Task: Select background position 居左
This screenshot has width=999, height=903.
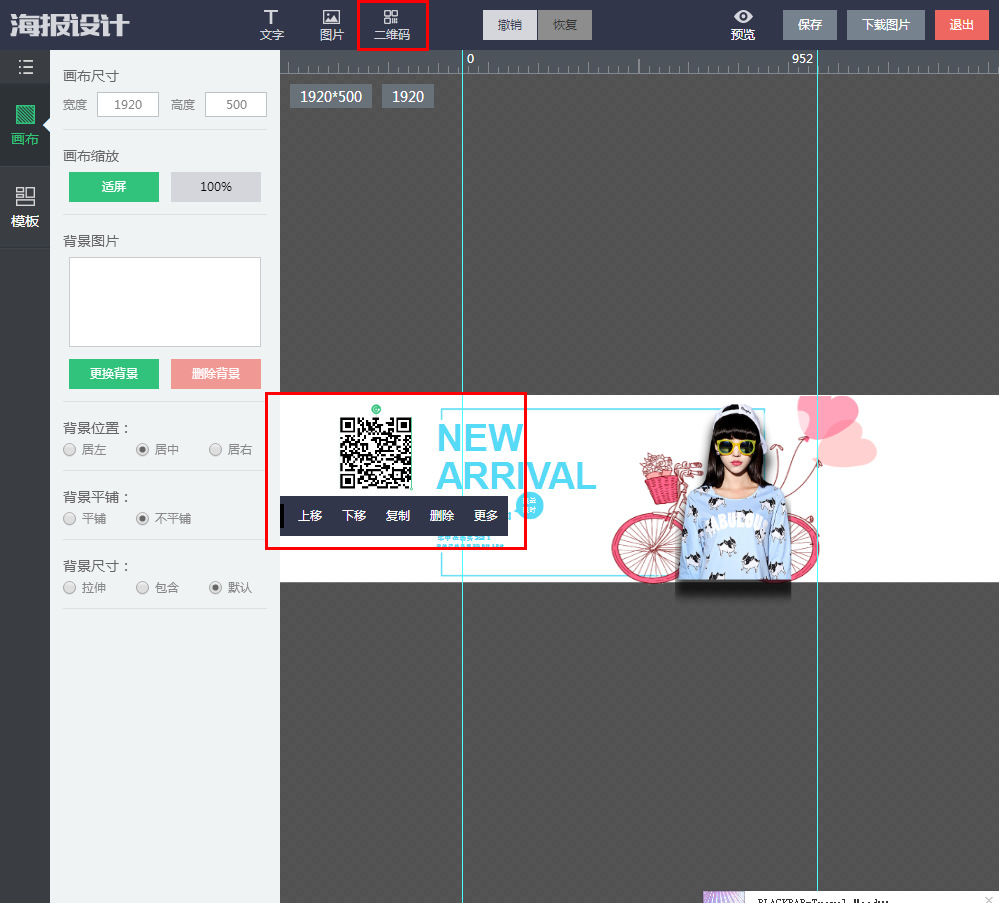Action: coord(70,450)
